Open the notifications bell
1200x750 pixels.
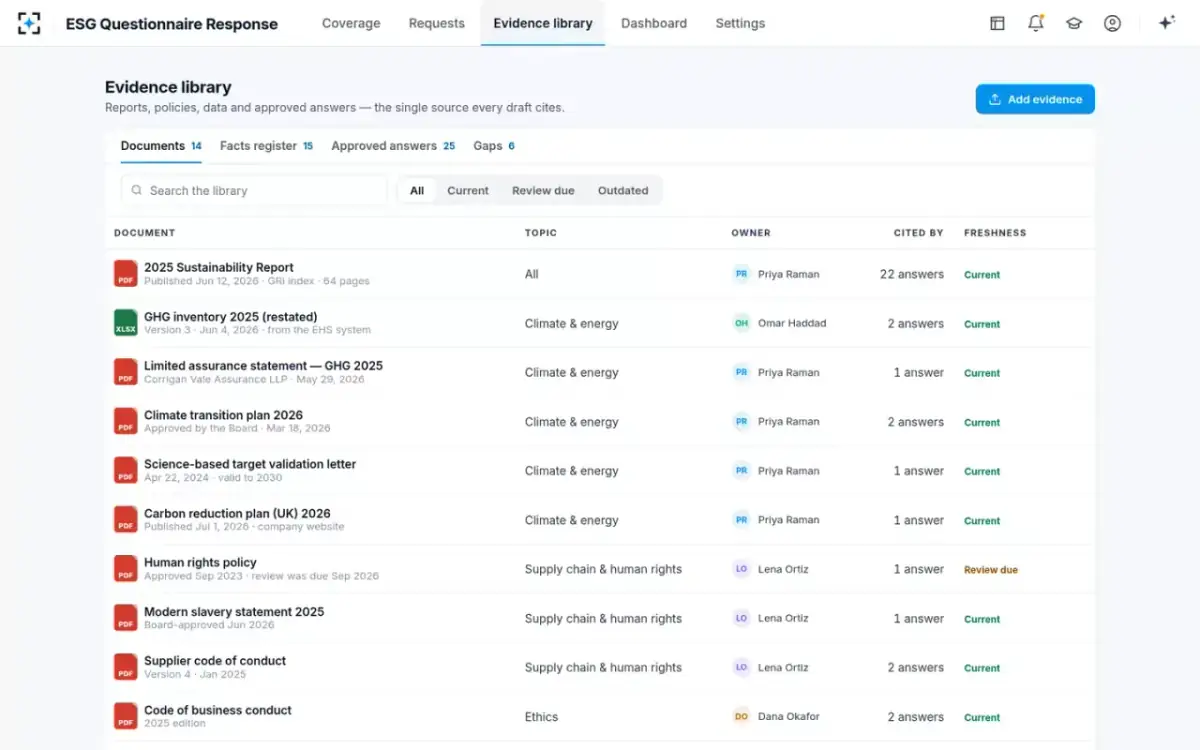point(1036,23)
